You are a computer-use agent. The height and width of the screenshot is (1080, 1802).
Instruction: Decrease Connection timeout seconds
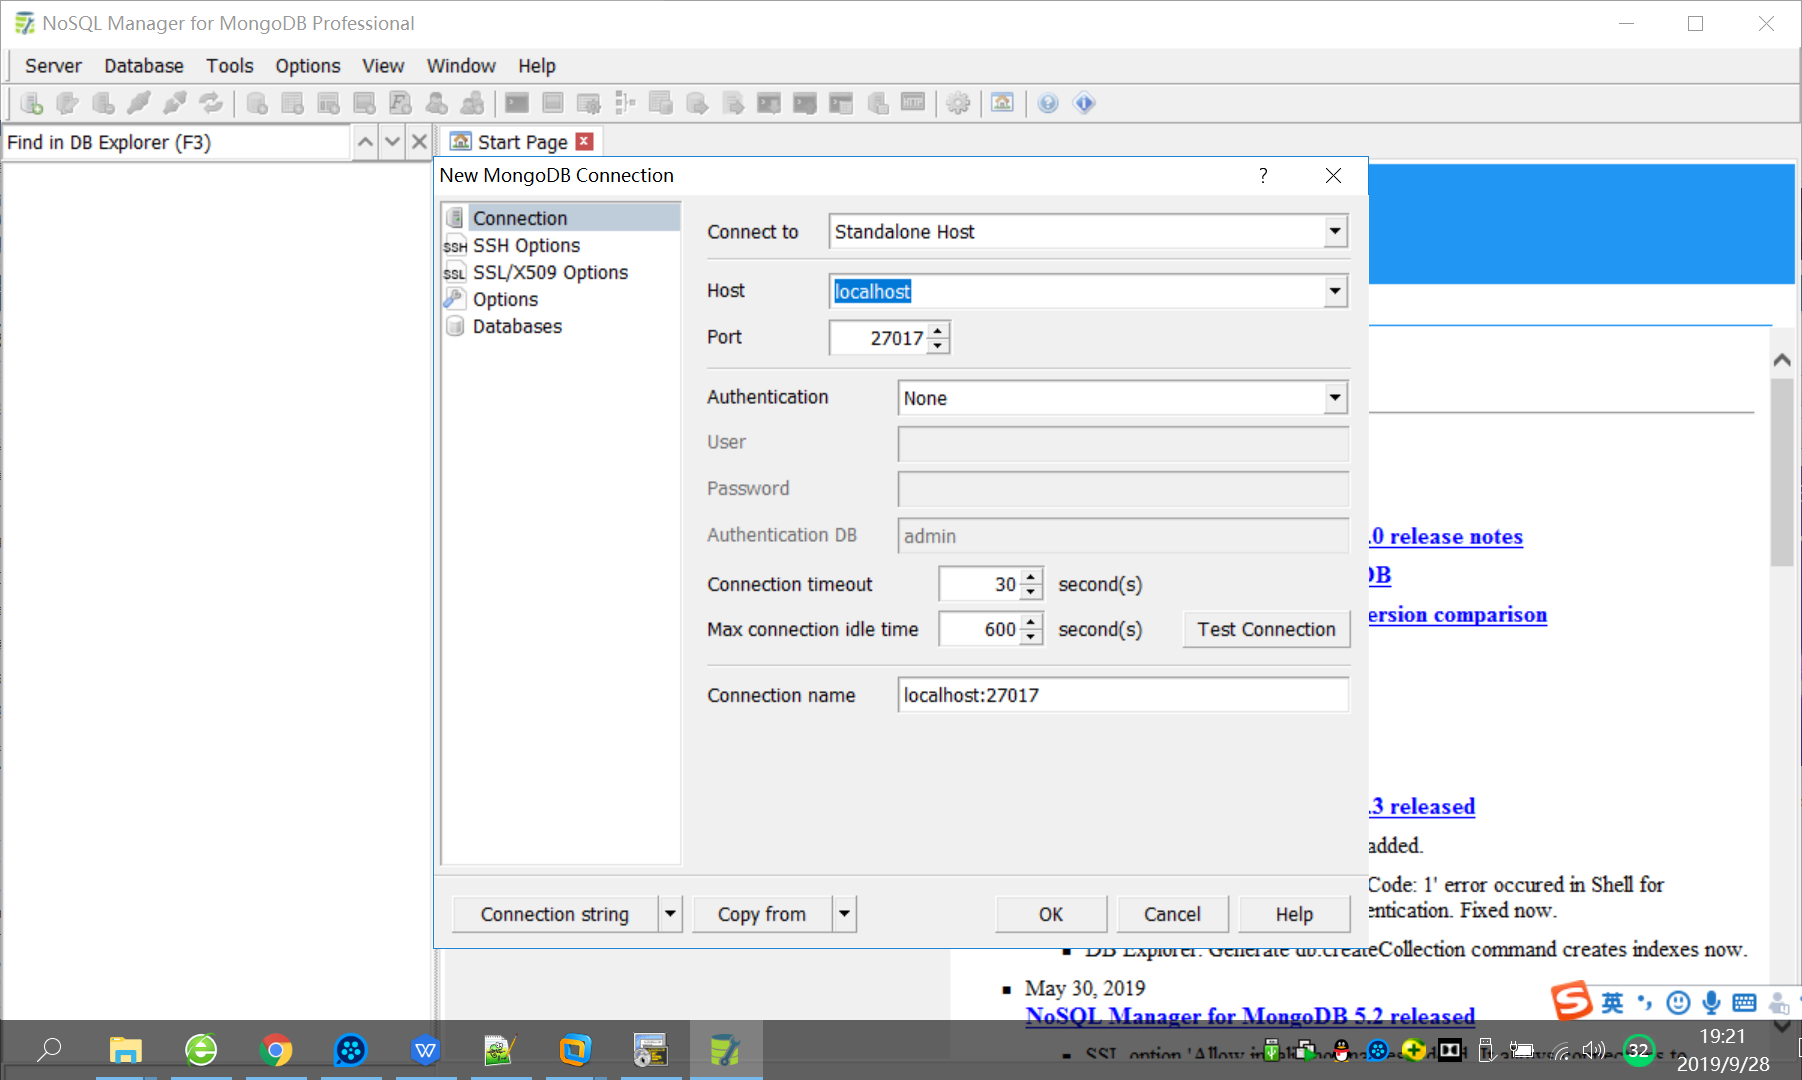1031,592
